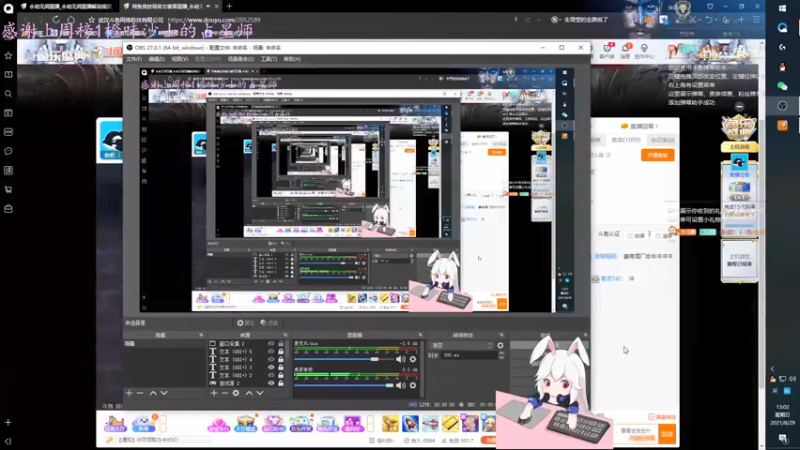Click the browser search sidebar icon

(x=8, y=94)
